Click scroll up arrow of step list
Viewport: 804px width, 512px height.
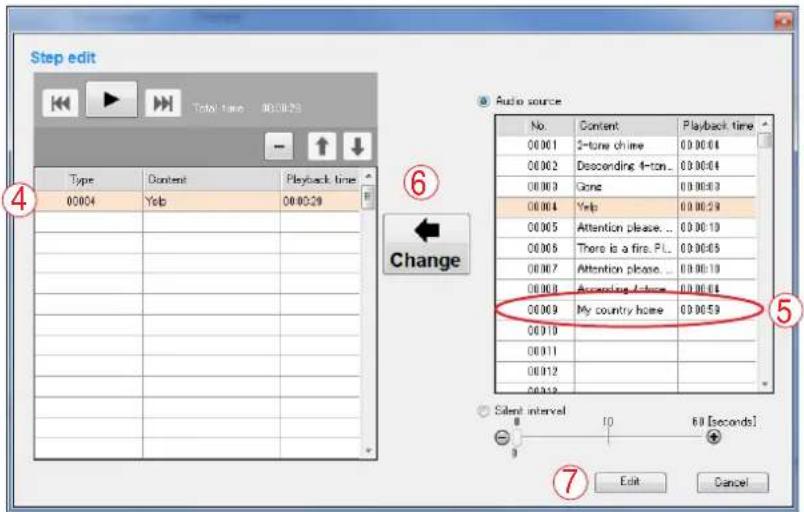pyautogui.click(x=368, y=176)
